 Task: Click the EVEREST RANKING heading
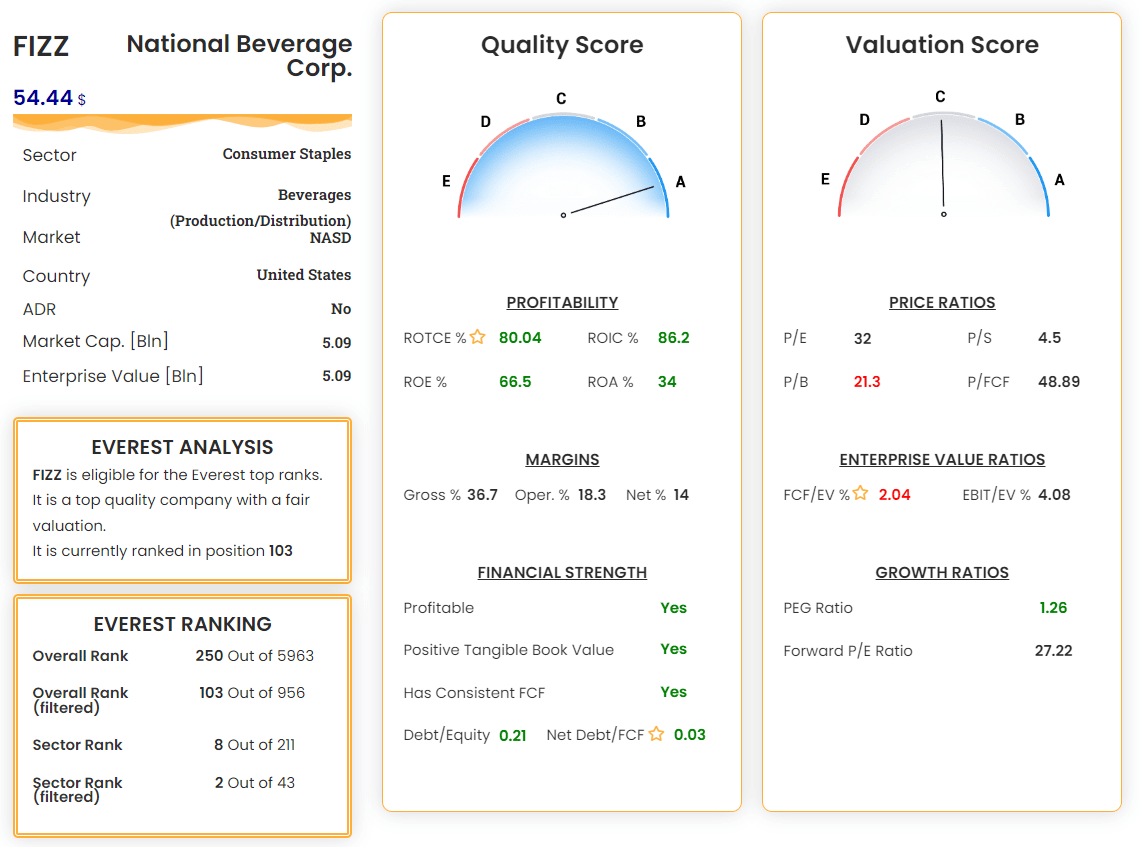182,624
